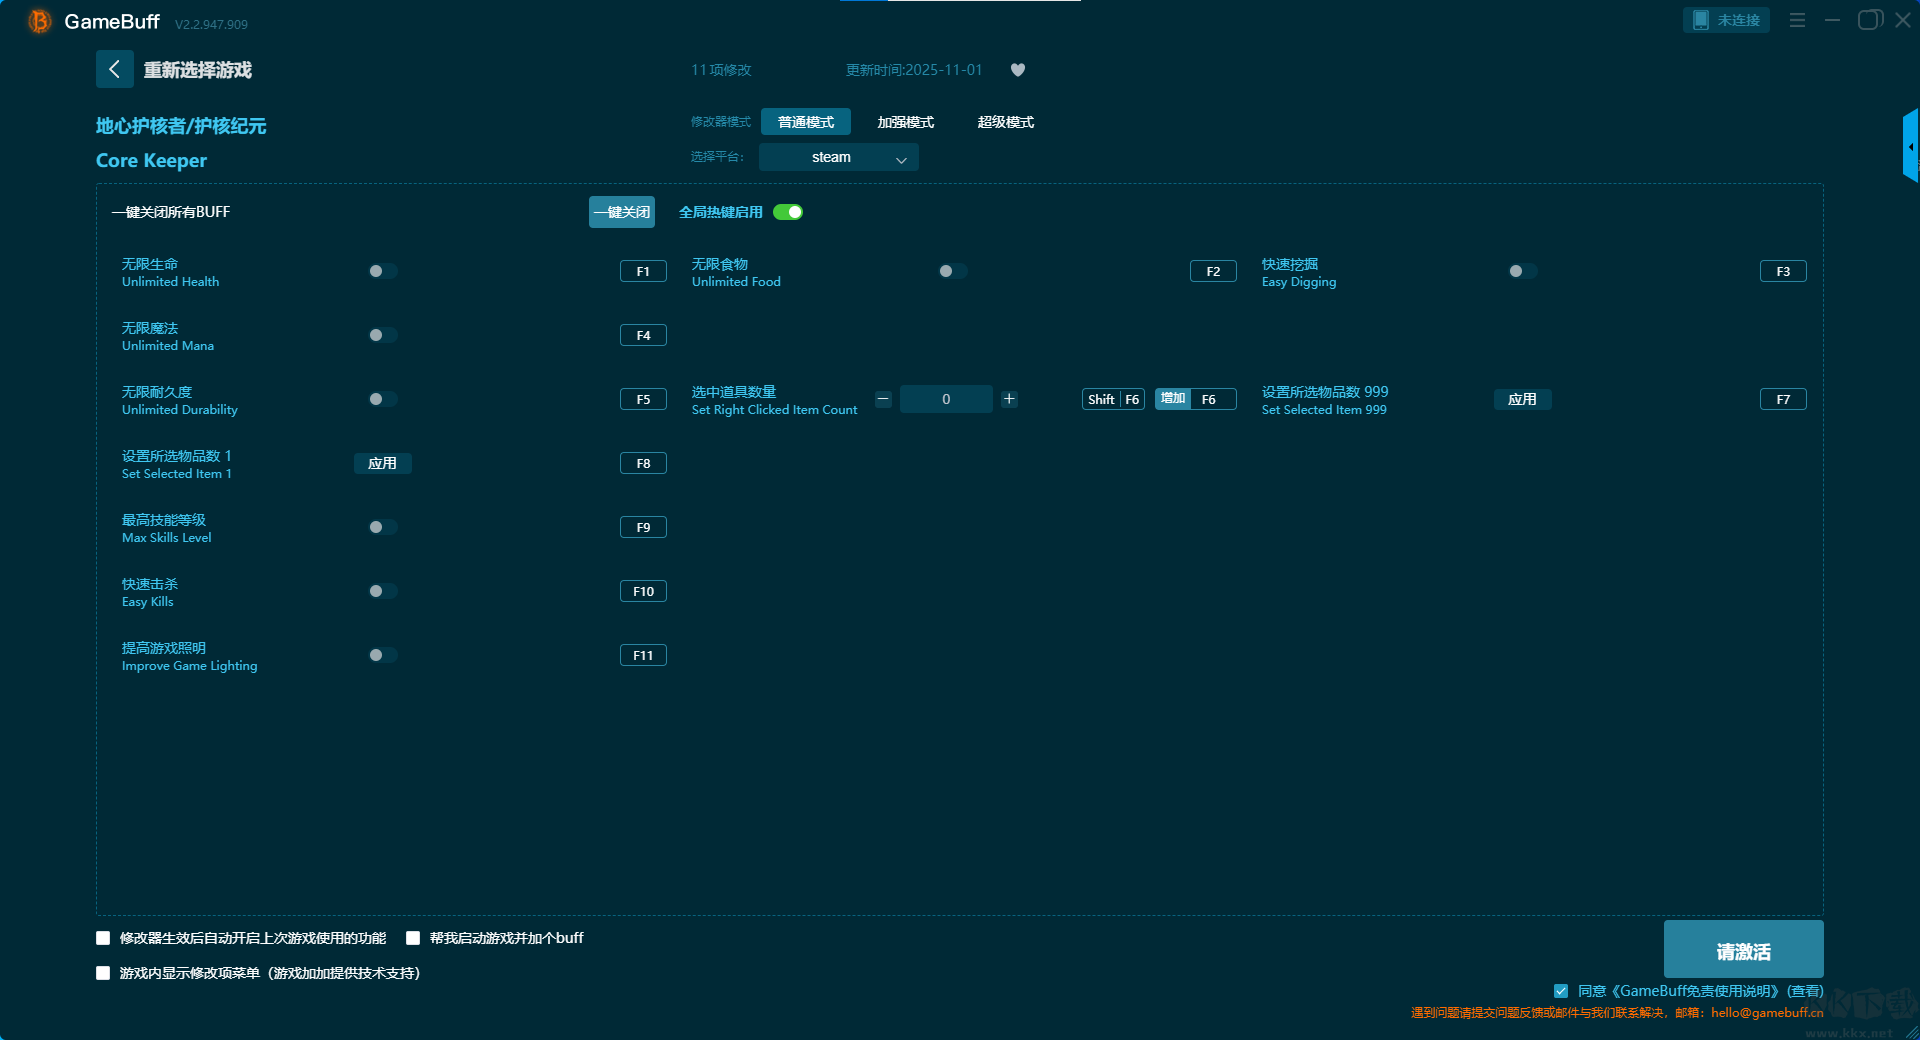Image resolution: width=1920 pixels, height=1040 pixels.
Task: Enable Easy Digging switch
Action: (x=1522, y=271)
